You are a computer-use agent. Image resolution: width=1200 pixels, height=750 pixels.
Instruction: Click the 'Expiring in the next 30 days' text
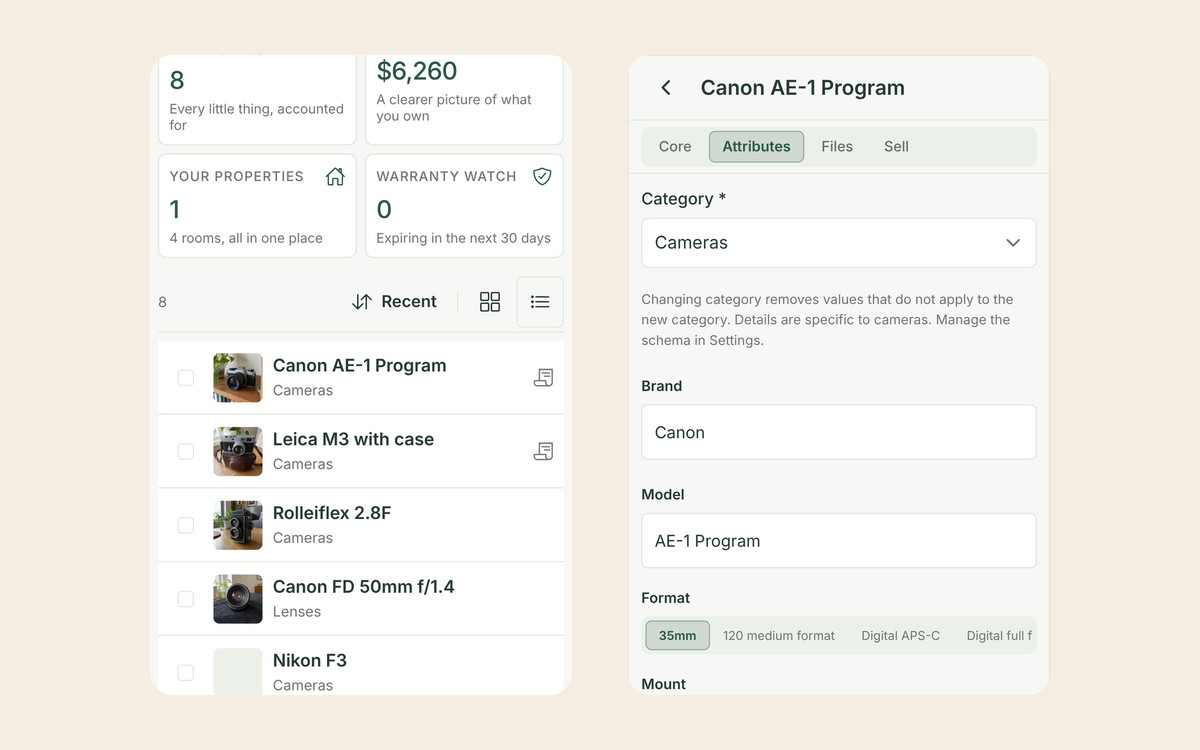coord(464,238)
